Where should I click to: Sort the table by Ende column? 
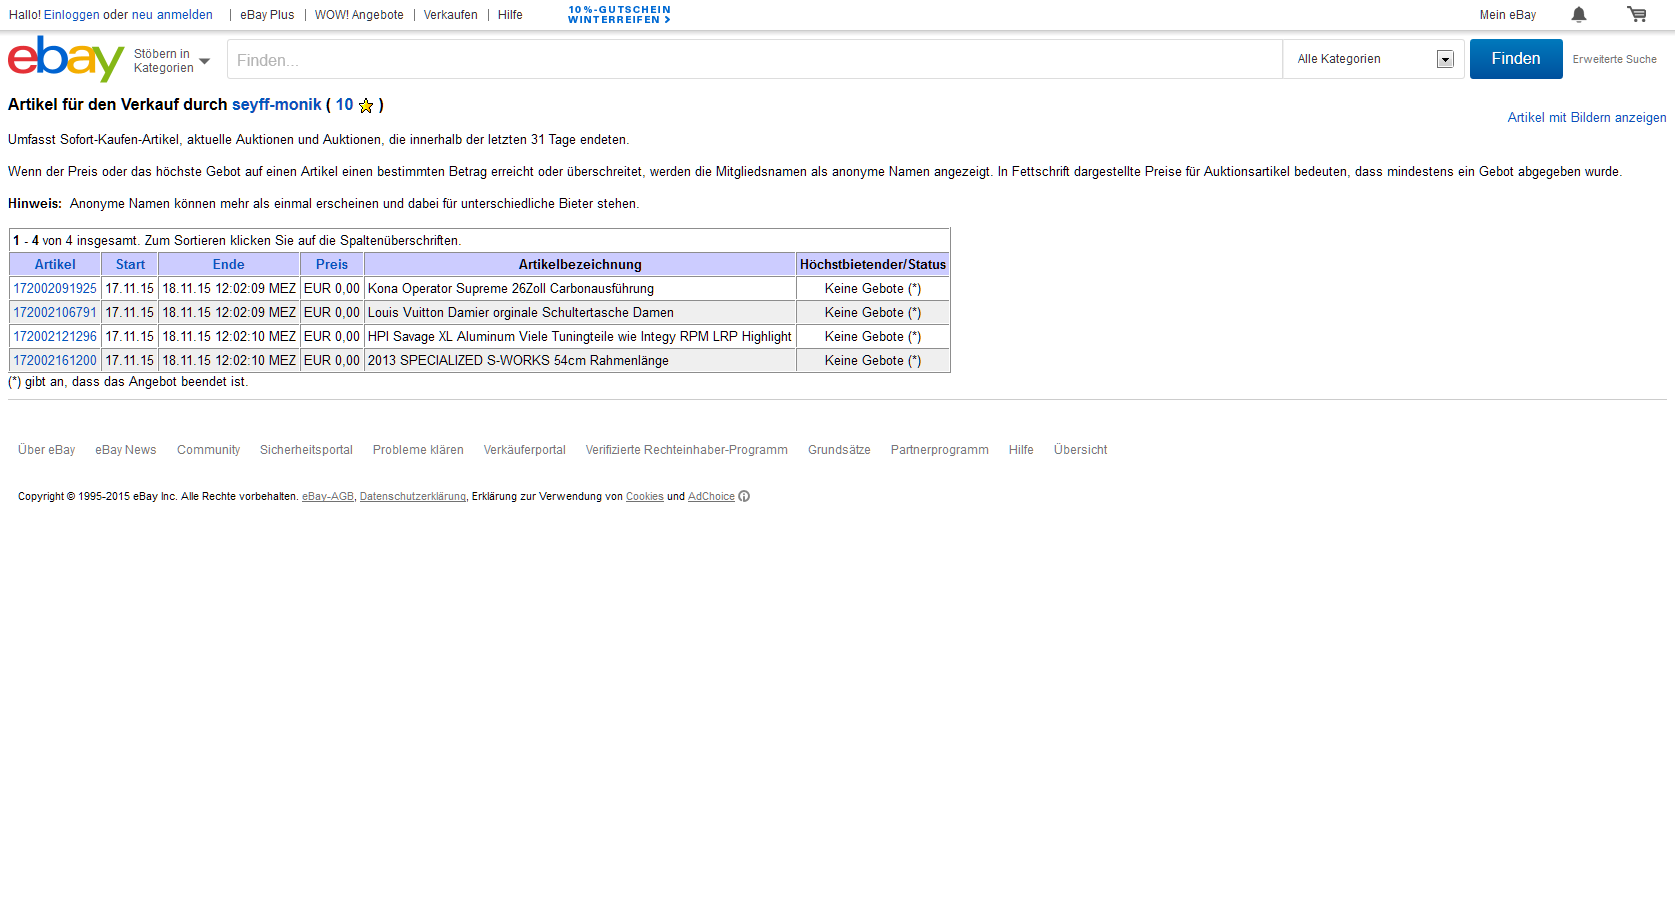228,265
